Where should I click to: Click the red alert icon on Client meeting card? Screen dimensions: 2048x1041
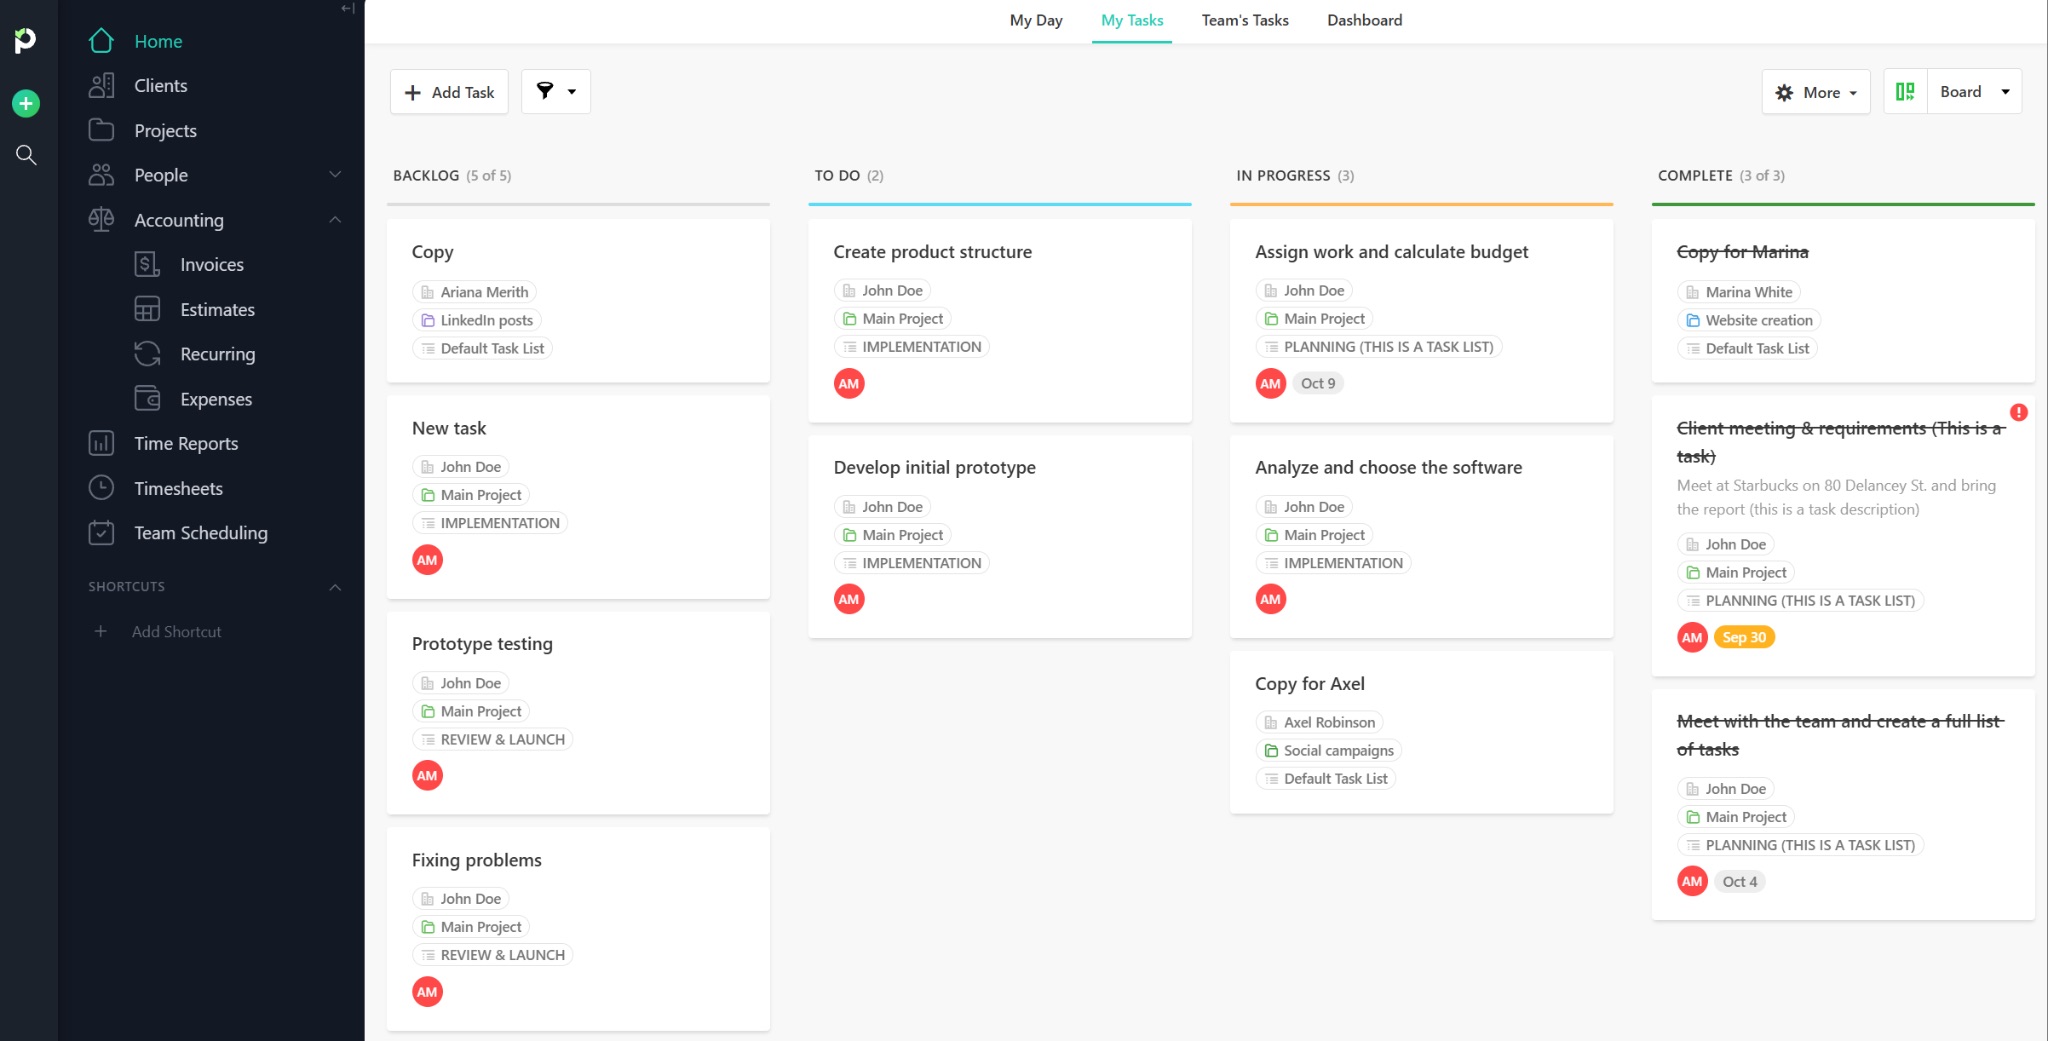coord(2019,412)
